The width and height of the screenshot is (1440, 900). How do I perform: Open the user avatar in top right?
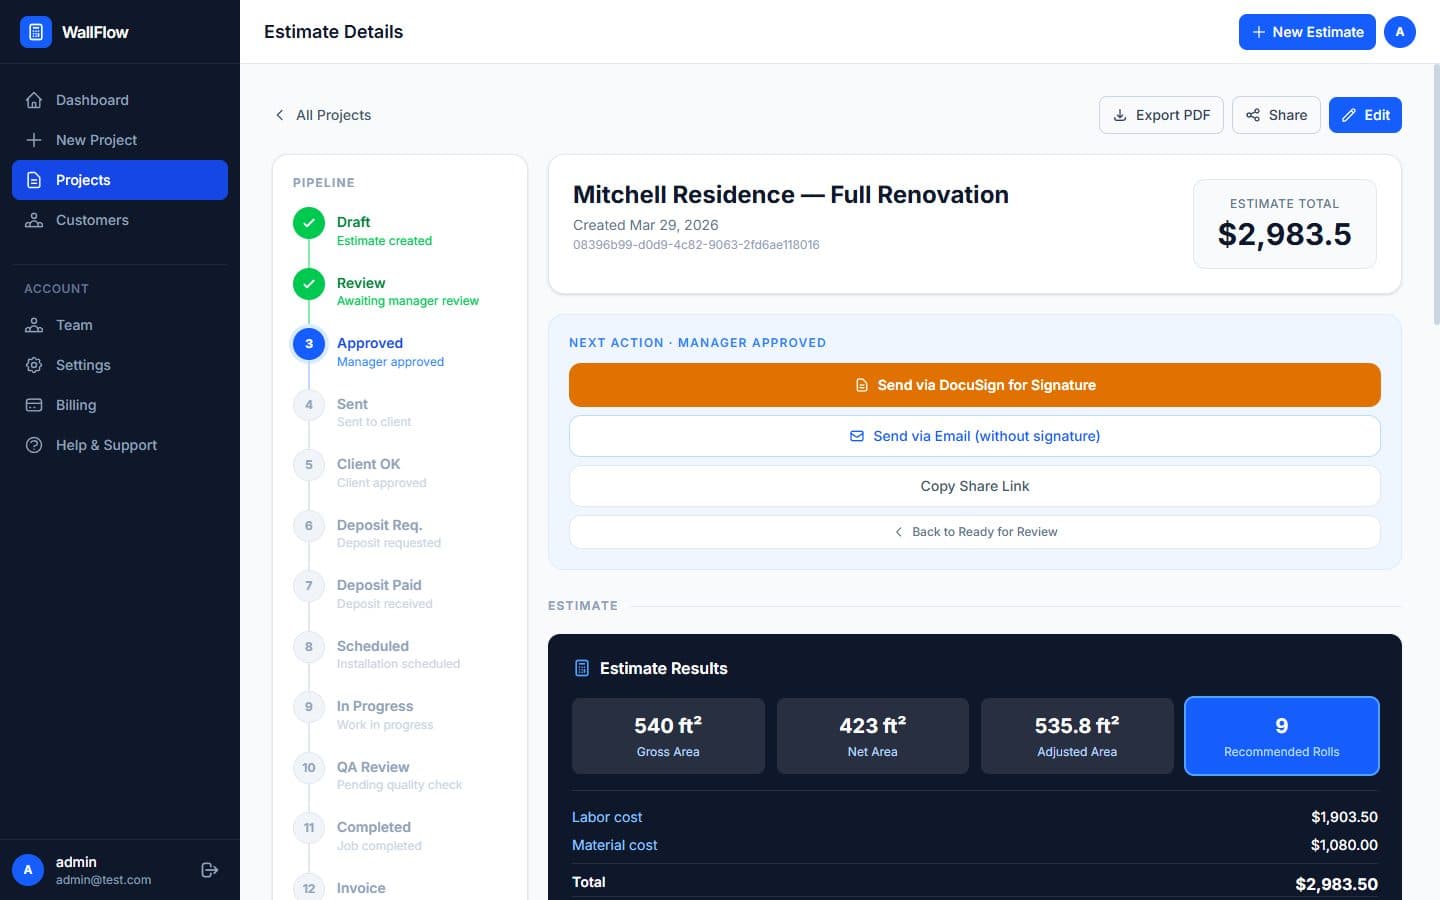coord(1400,32)
